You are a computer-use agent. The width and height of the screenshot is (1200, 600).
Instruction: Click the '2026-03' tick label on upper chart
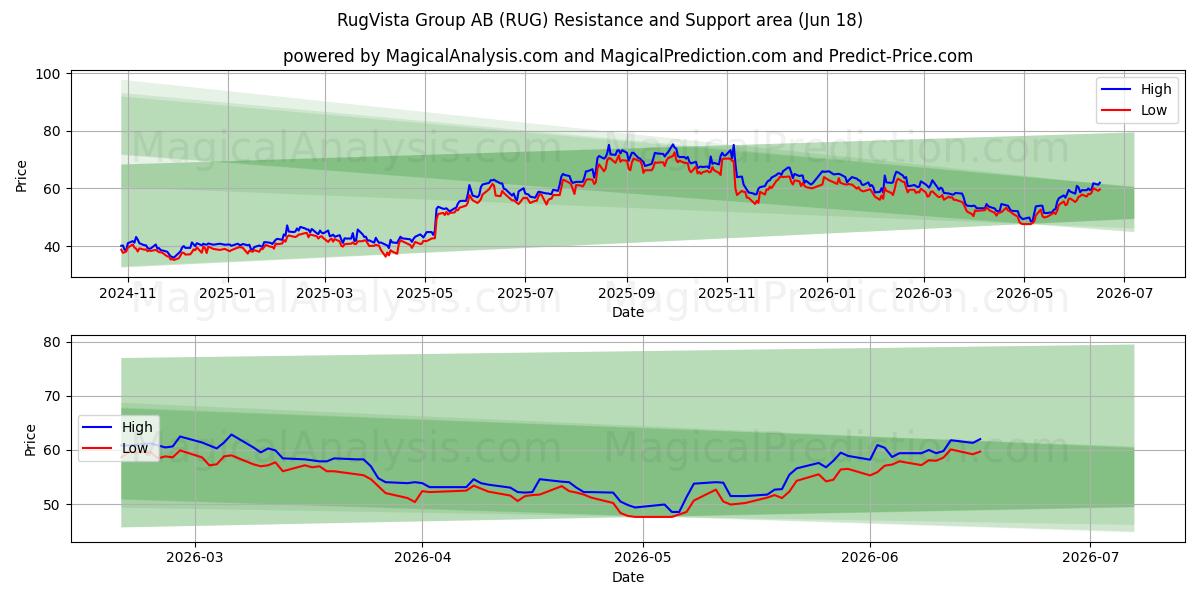[x=923, y=294]
